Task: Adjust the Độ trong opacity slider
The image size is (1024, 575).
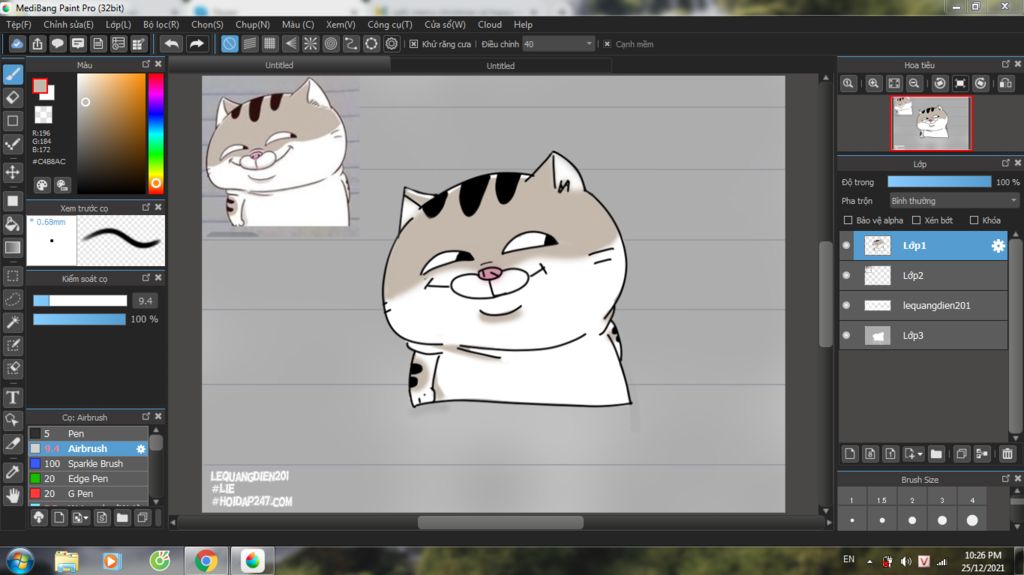Action: pos(939,182)
